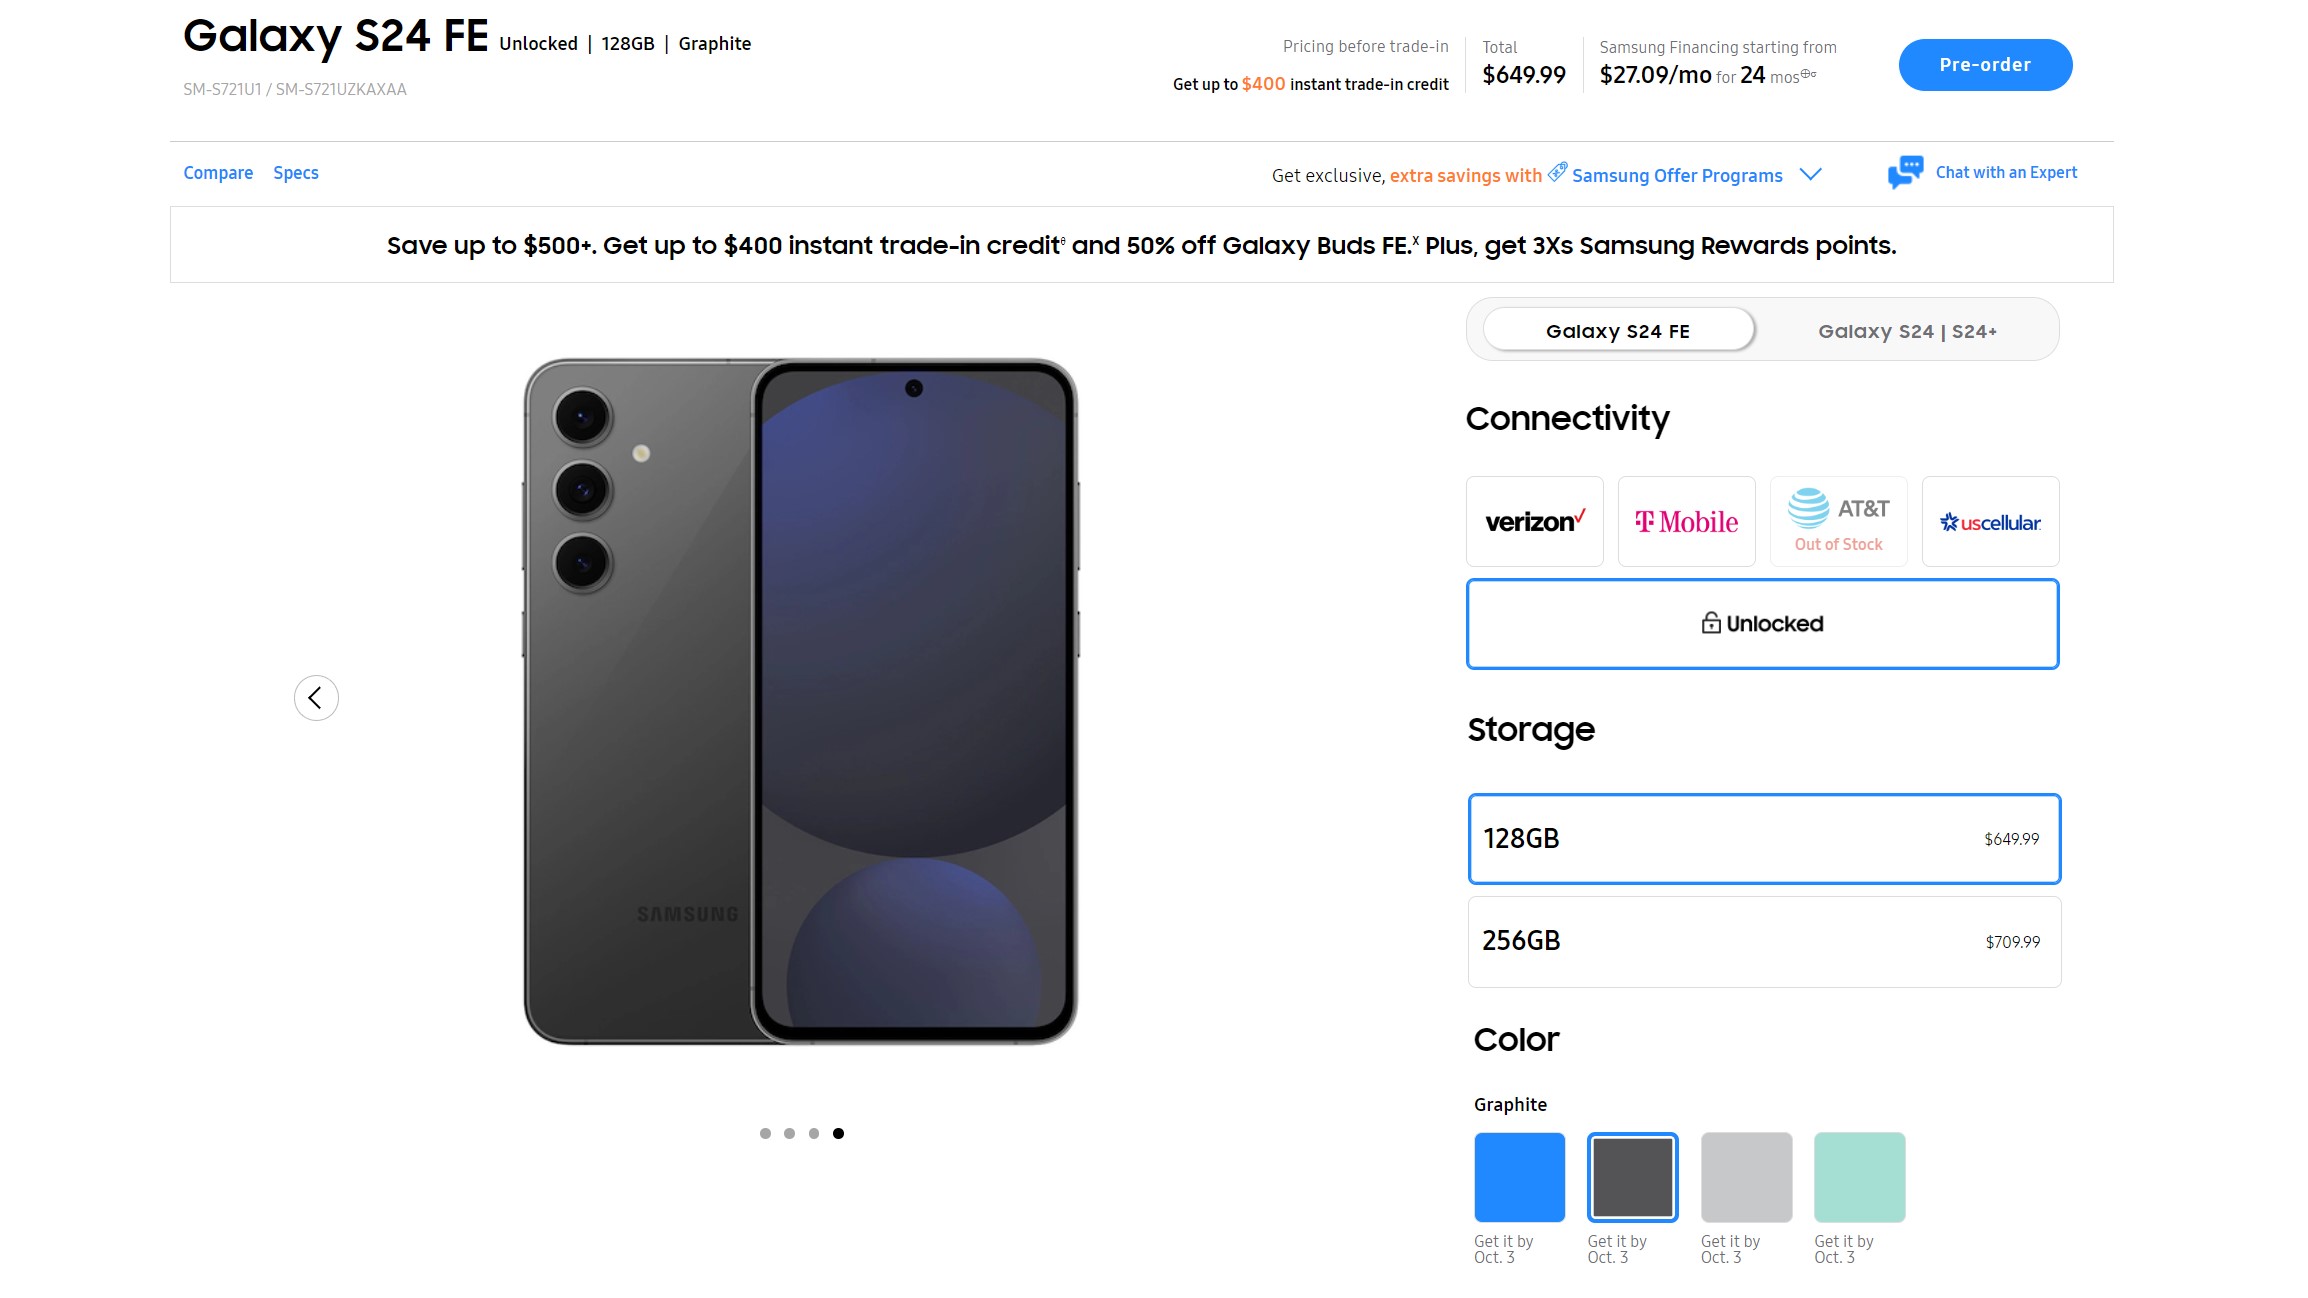The image size is (2308, 1298).
Task: Open the Specs tab
Action: (295, 173)
